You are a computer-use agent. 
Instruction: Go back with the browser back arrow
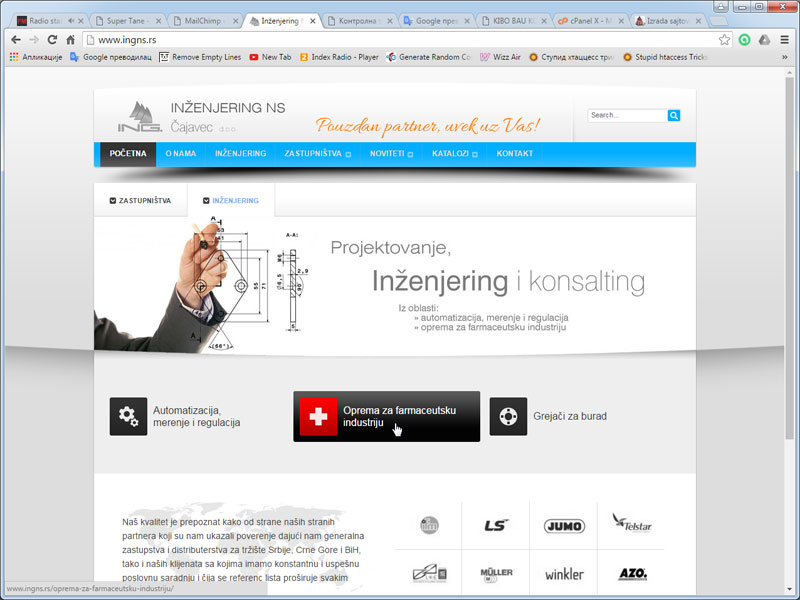point(16,40)
